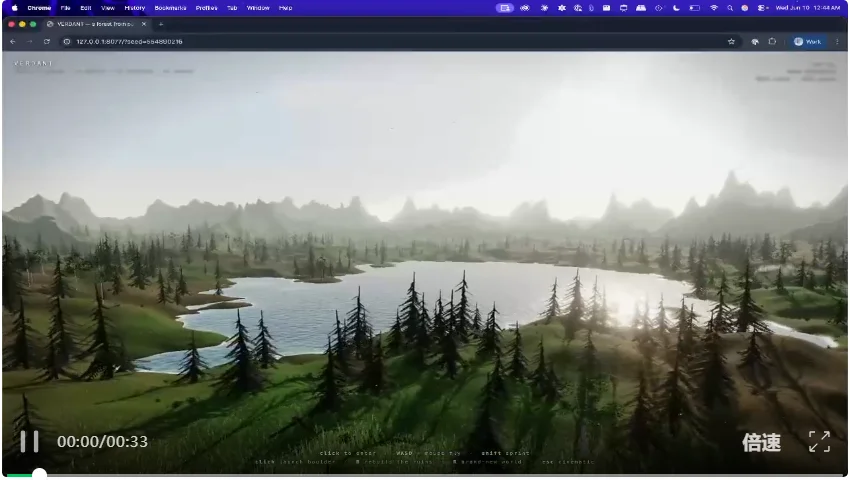Click the video progress bar thumb
This screenshot has width=850, height=480.
tap(39, 475)
